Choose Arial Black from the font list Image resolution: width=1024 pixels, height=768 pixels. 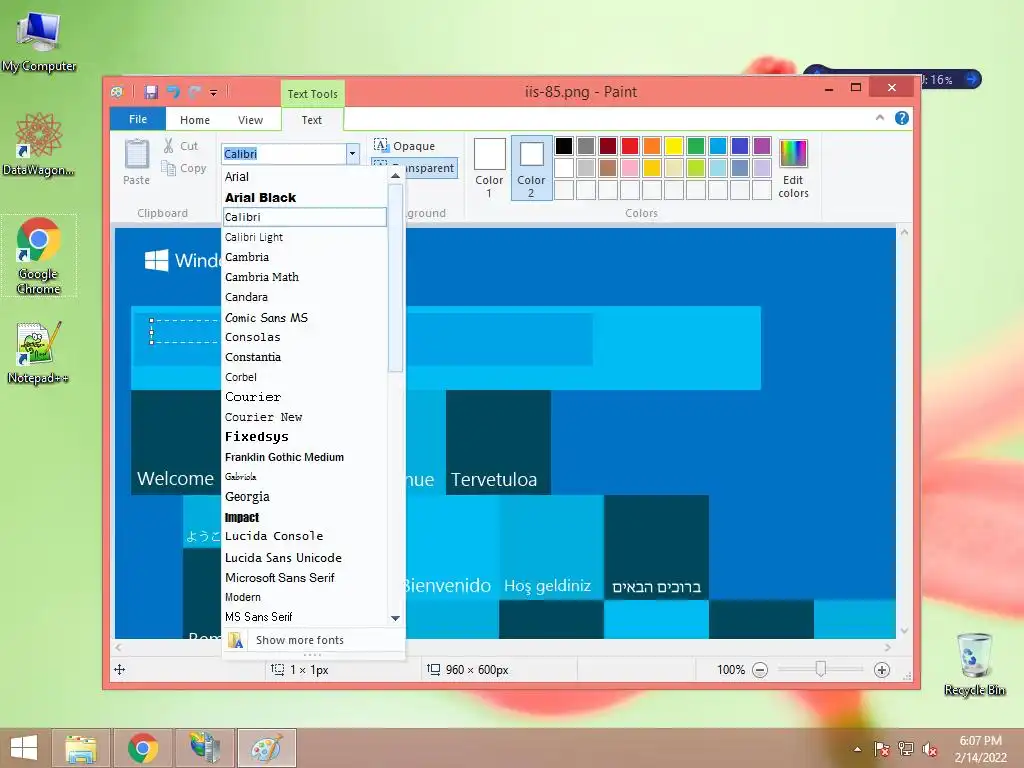pos(304,197)
